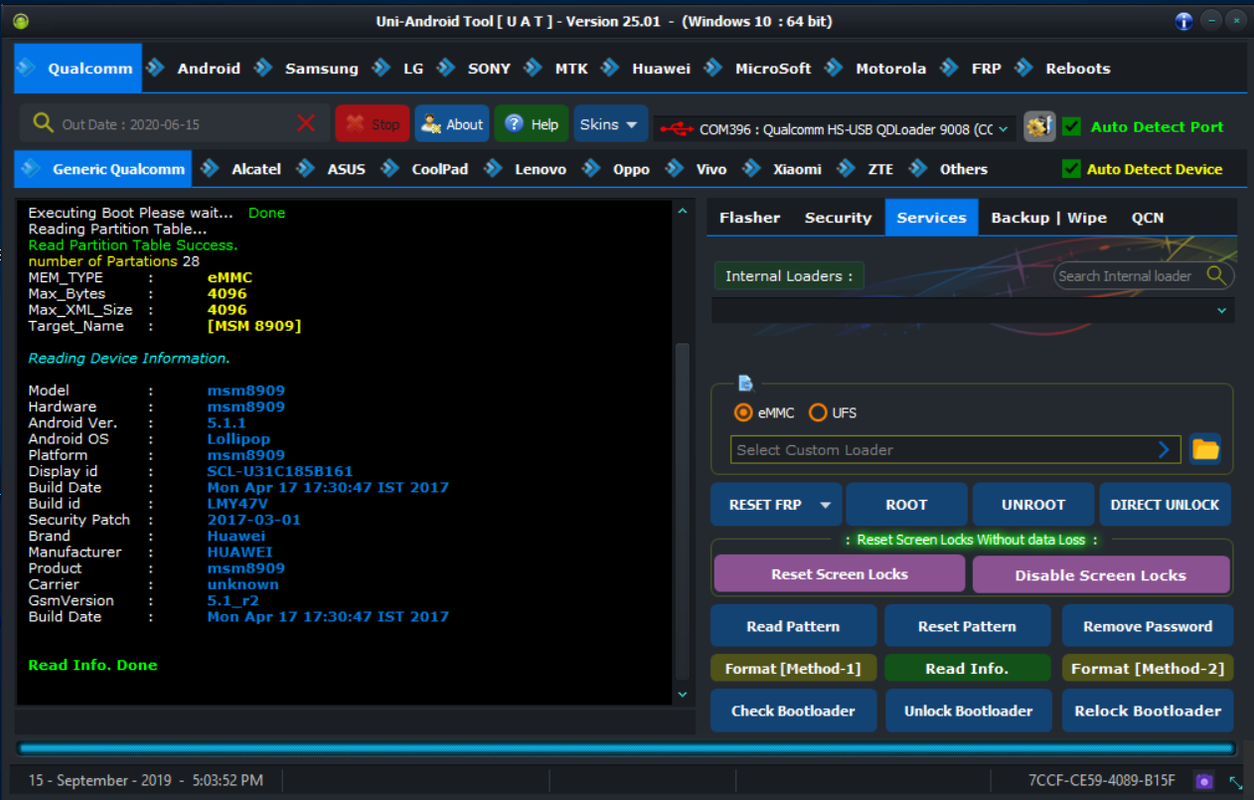This screenshot has width=1254, height=800.
Task: Uncheck Auto Detect Device
Action: 1071,169
